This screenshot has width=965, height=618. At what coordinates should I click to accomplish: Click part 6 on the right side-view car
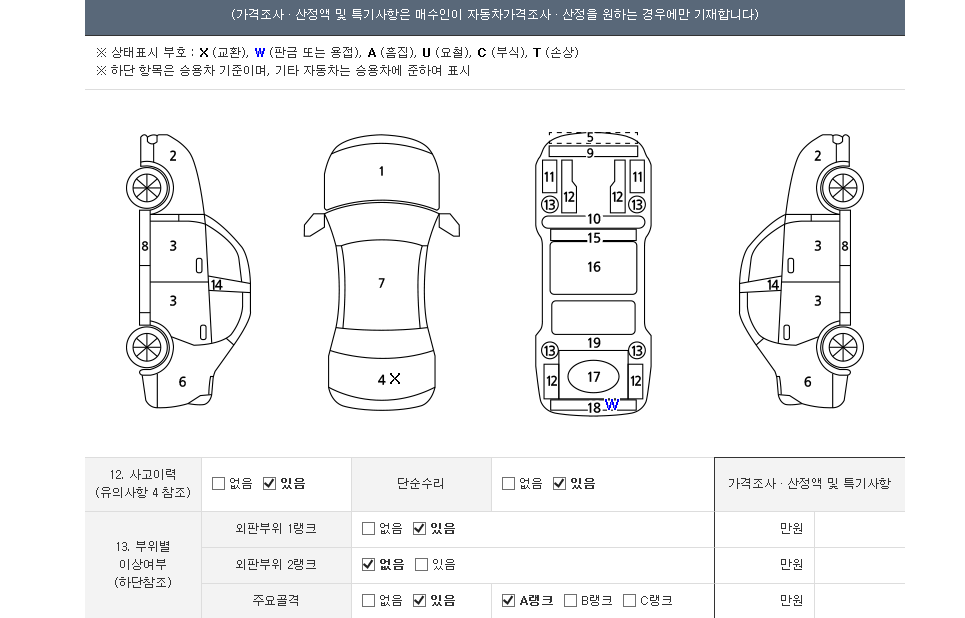pyautogui.click(x=808, y=382)
